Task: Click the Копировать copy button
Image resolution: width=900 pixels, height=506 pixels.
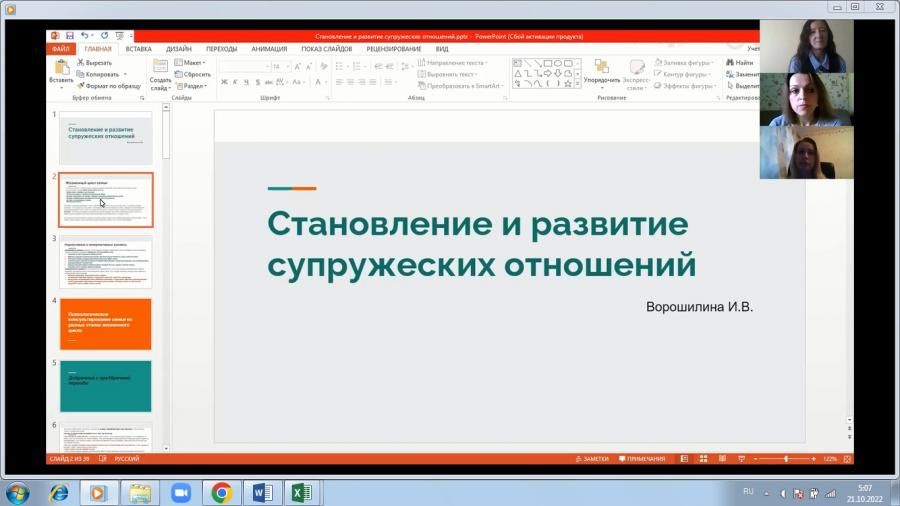Action: [x=98, y=75]
